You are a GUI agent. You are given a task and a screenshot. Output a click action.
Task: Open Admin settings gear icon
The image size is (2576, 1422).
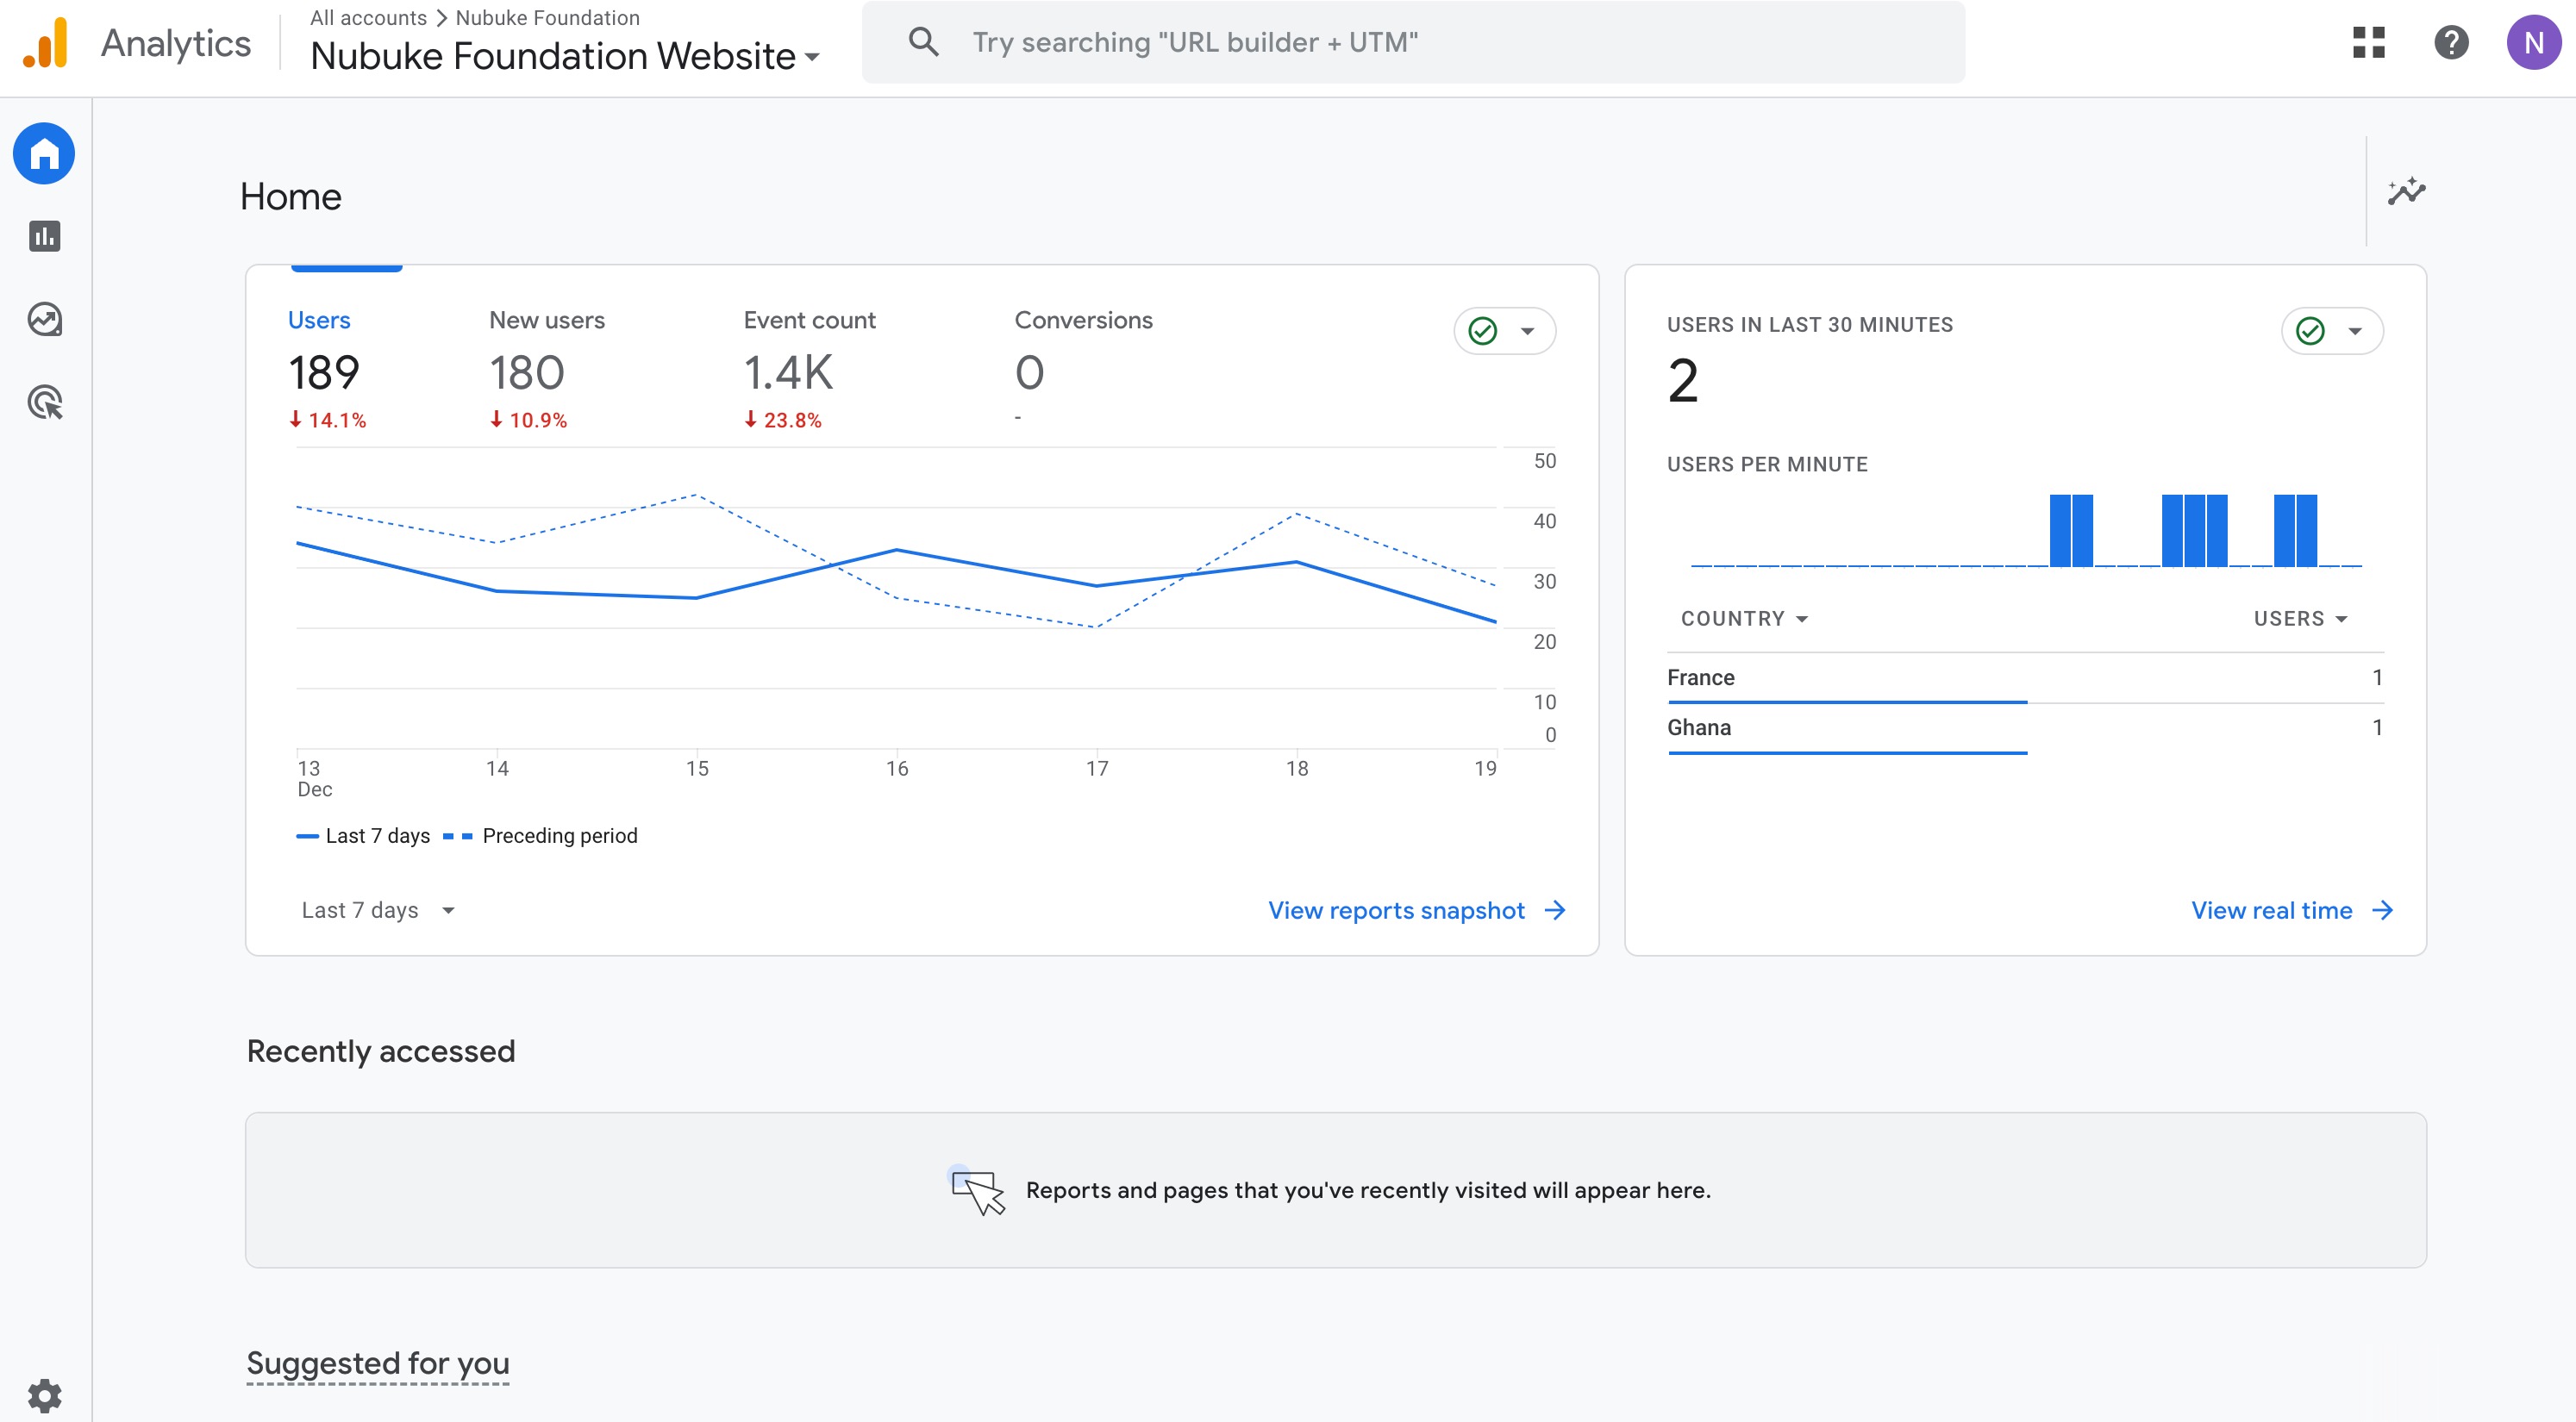click(44, 1395)
